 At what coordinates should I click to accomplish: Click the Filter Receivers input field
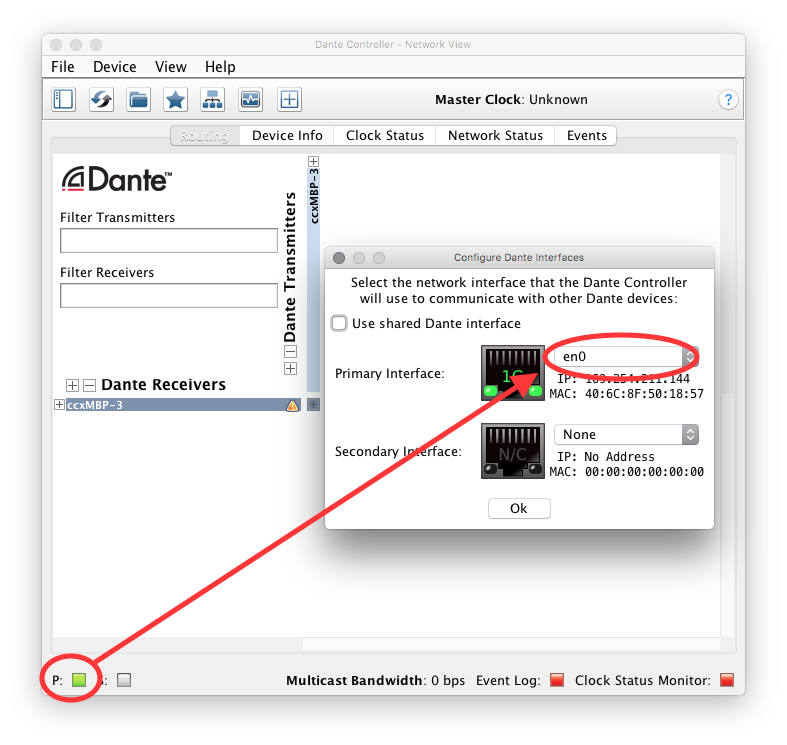[x=169, y=295]
